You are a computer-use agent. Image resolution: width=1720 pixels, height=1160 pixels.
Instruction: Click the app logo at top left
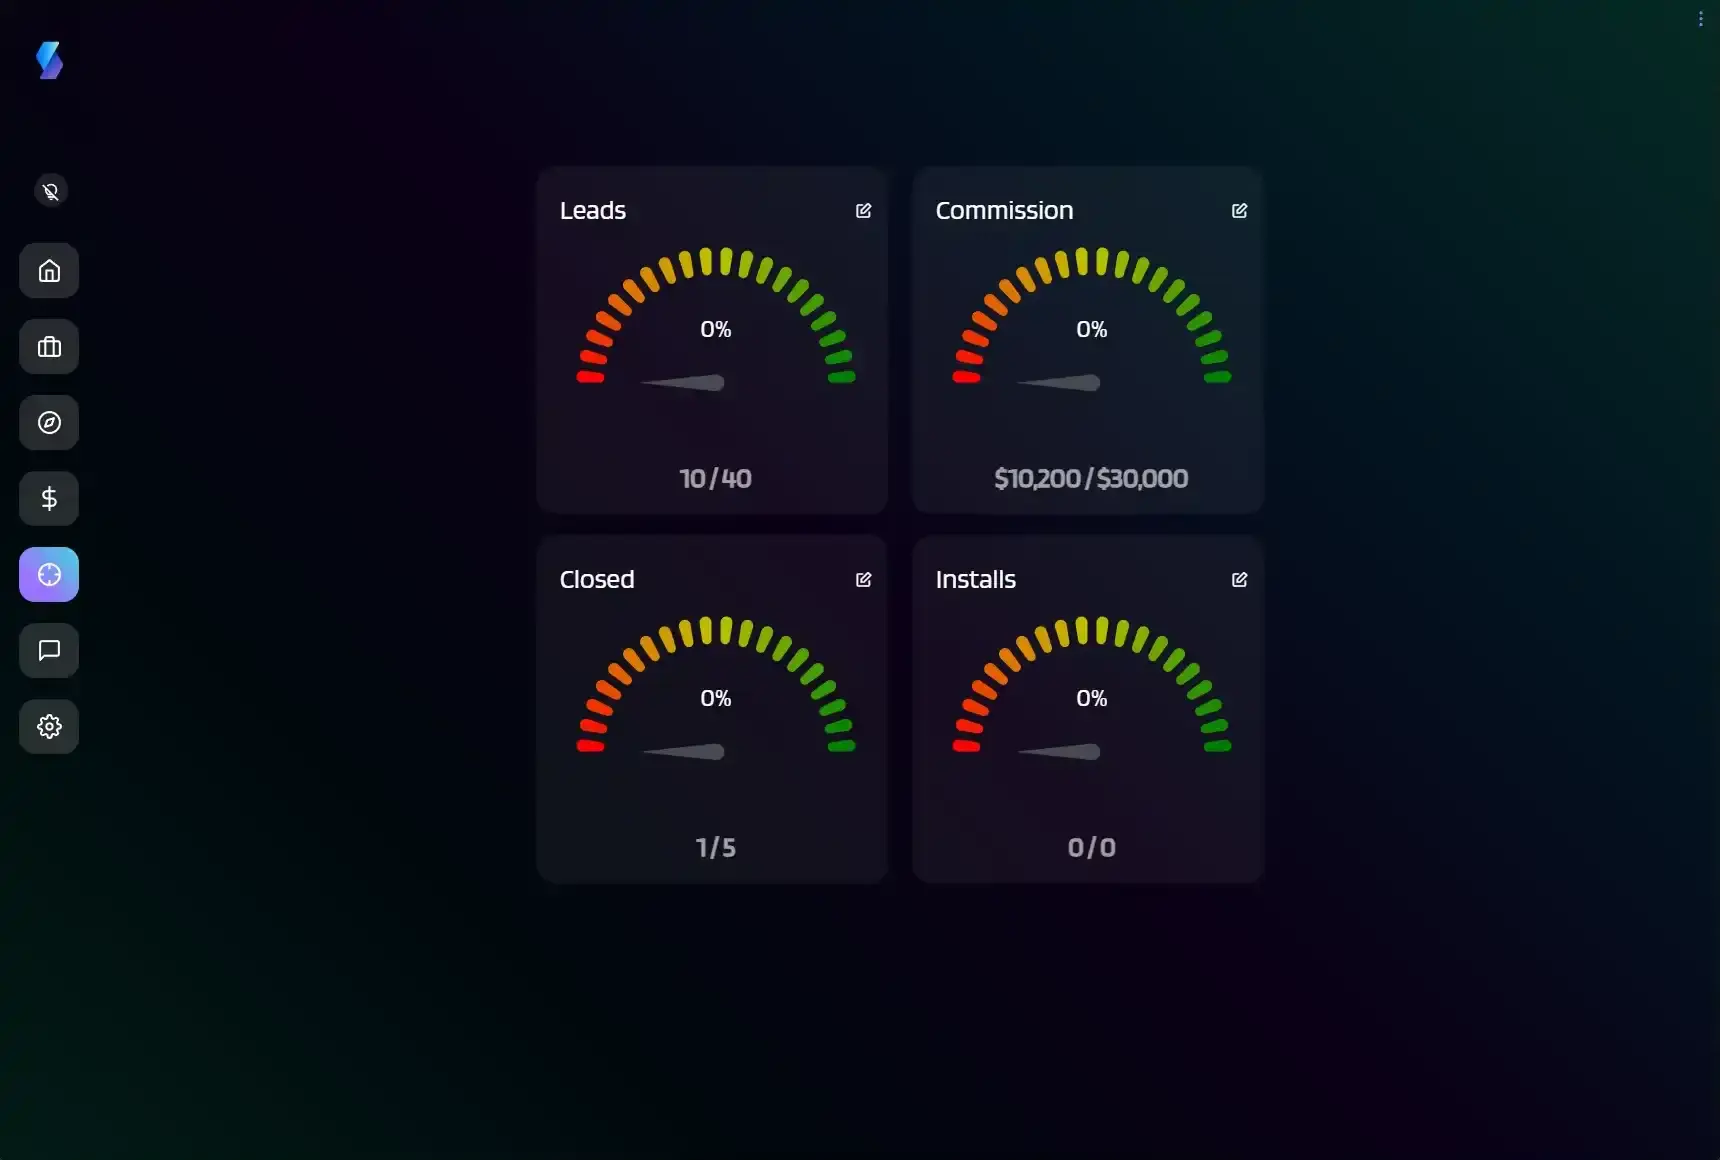pos(49,60)
